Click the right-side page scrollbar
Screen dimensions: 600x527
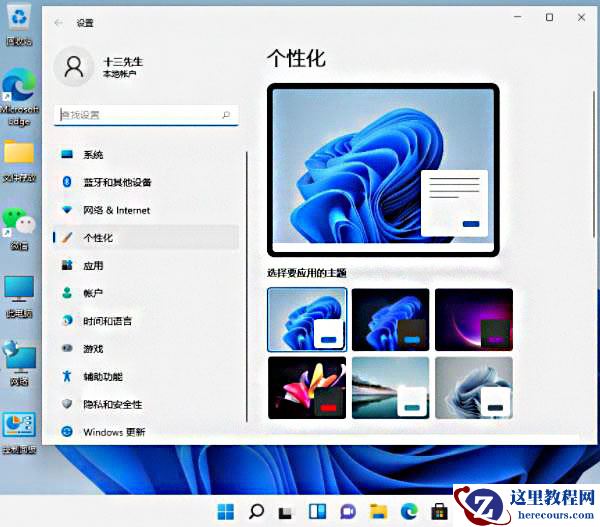pos(594,165)
